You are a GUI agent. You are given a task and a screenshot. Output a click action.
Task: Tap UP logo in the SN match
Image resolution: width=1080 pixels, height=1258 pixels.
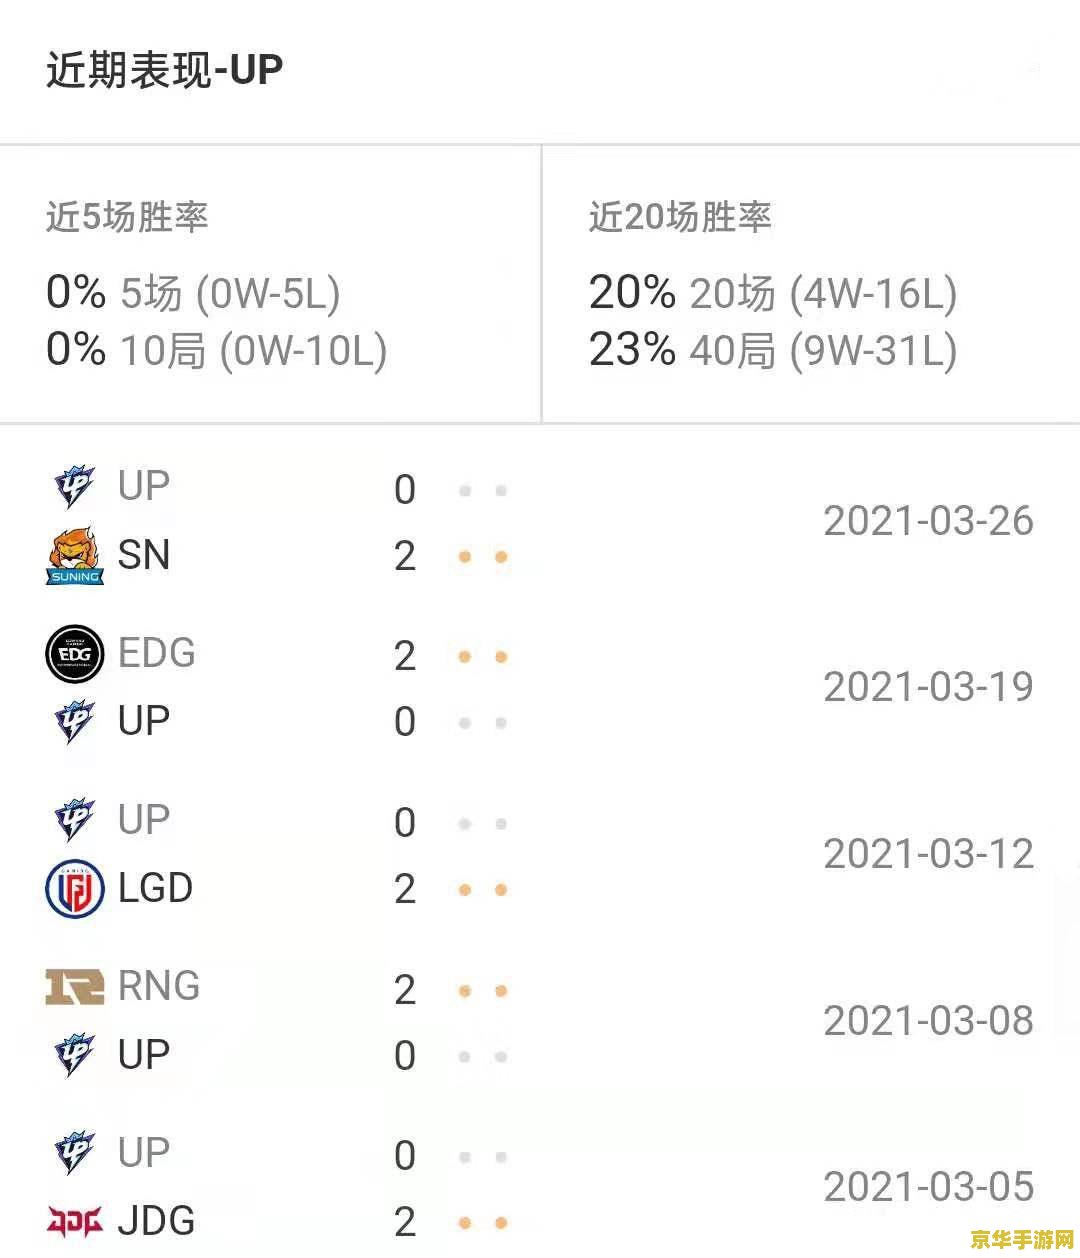(x=75, y=487)
